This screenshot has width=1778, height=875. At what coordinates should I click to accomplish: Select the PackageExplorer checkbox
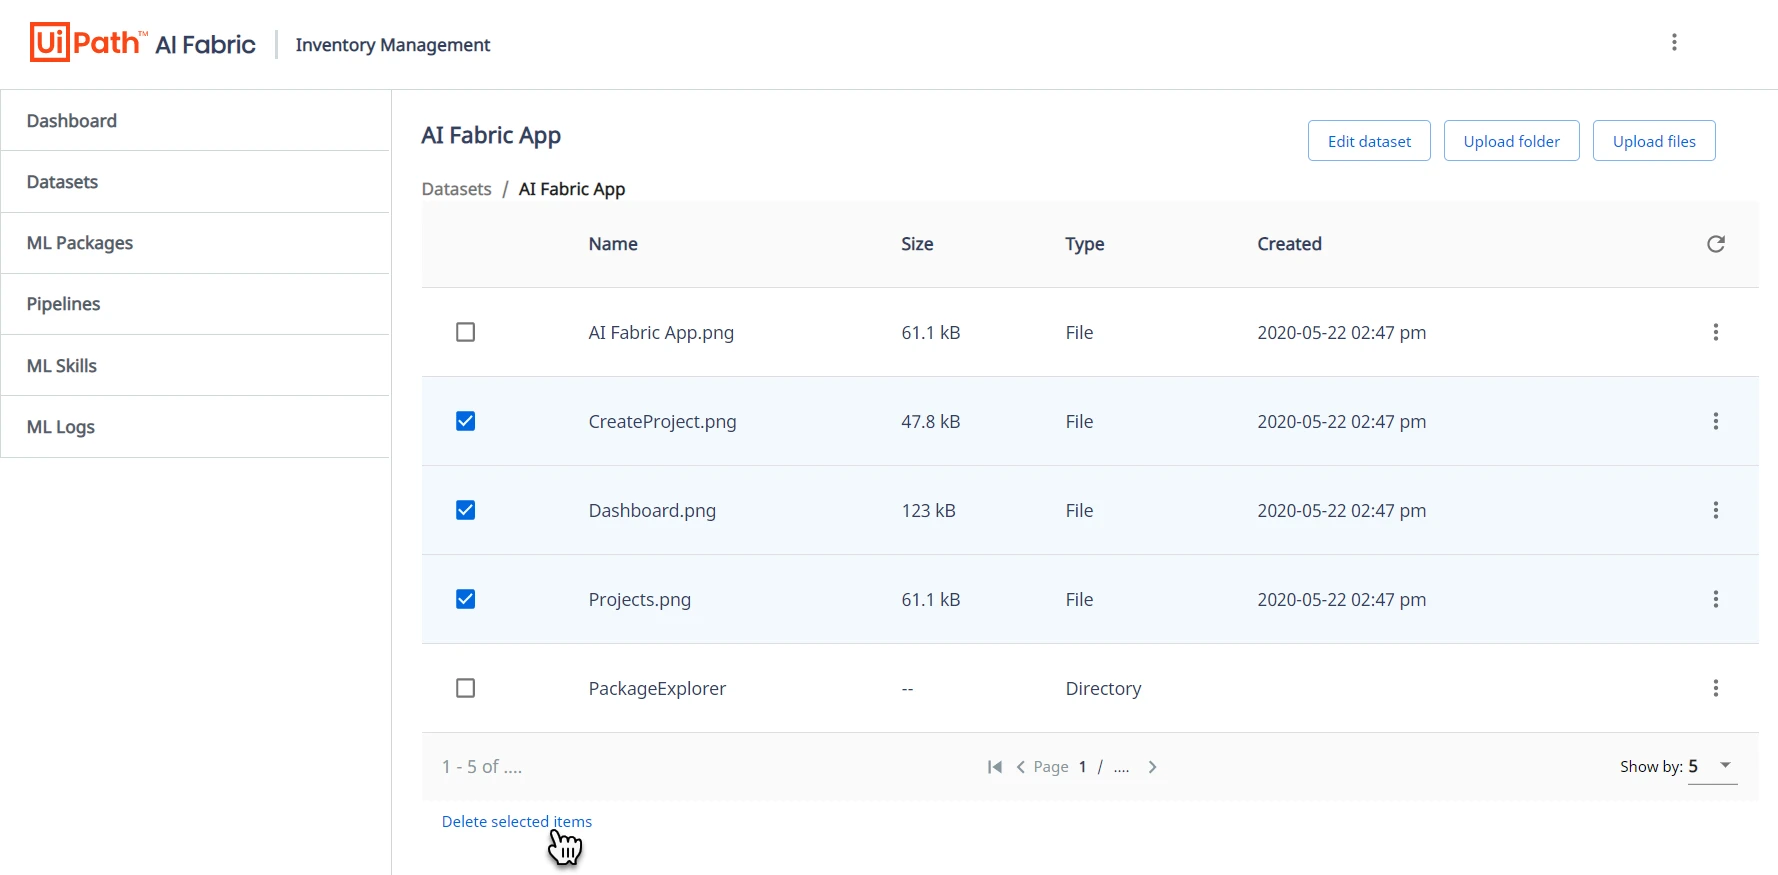tap(465, 688)
